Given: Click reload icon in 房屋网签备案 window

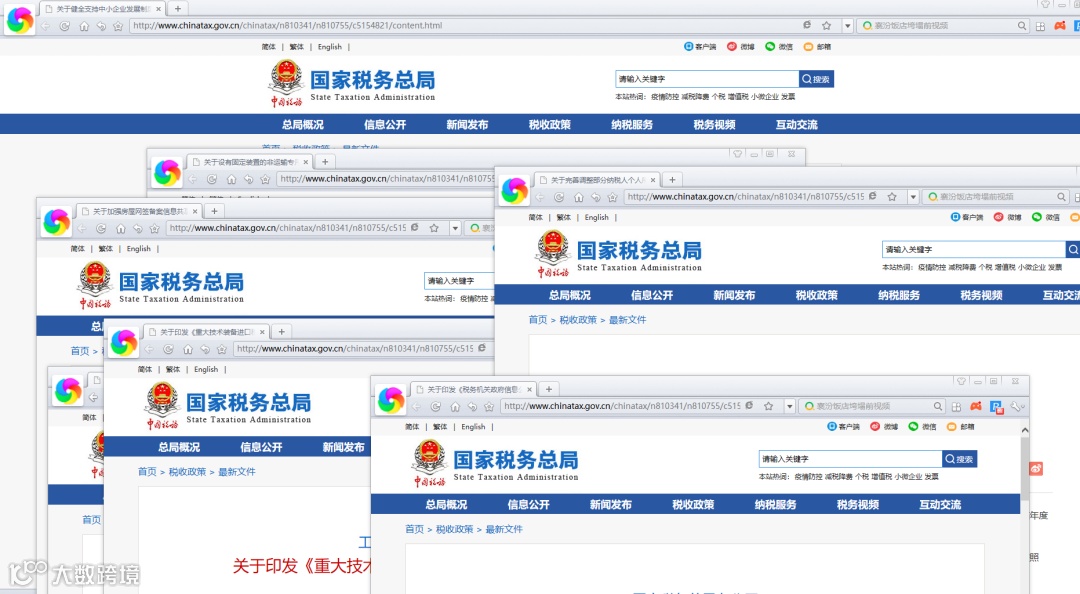Looking at the screenshot, I should pyautogui.click(x=101, y=228).
